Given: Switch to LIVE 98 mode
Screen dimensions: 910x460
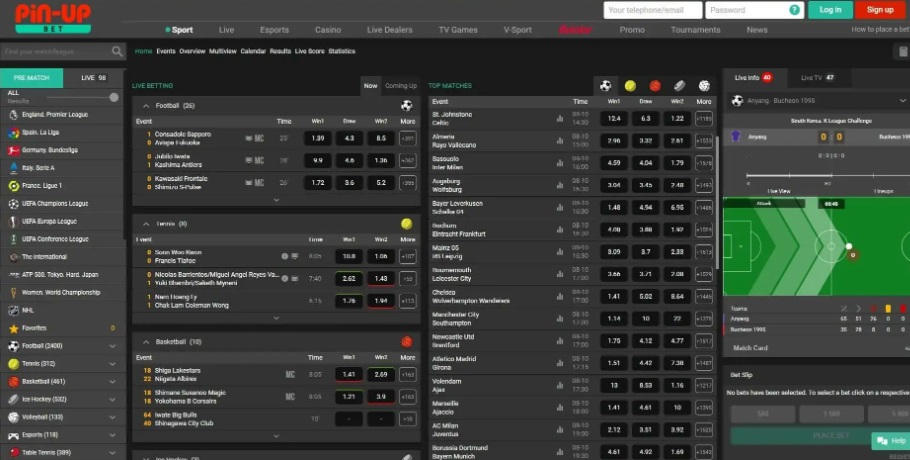Looking at the screenshot, I should click(93, 78).
